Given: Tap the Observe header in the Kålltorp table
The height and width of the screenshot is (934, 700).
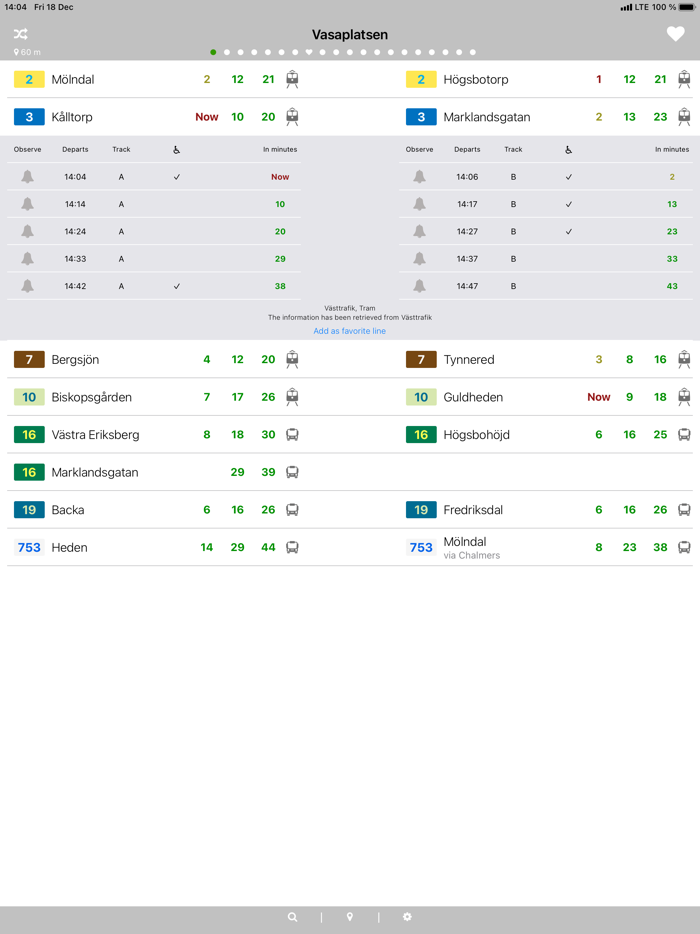Looking at the screenshot, I should tap(27, 150).
